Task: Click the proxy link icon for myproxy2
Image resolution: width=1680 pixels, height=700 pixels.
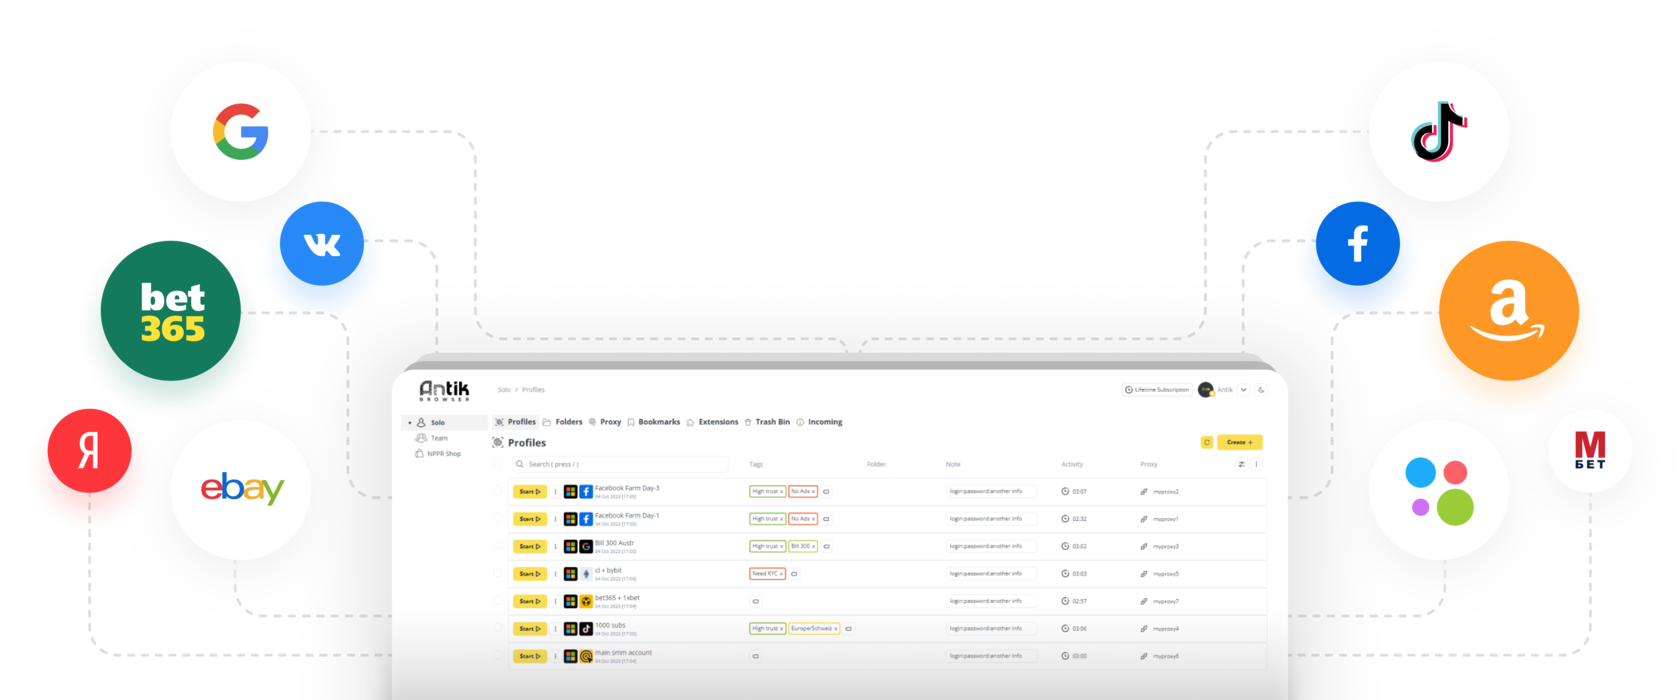Action: tap(1144, 492)
